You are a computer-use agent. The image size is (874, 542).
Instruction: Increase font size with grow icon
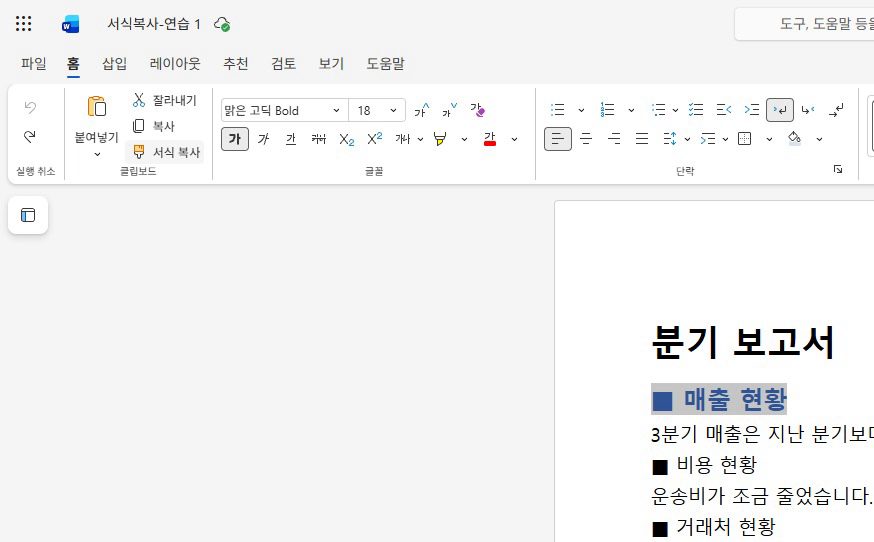pos(422,110)
